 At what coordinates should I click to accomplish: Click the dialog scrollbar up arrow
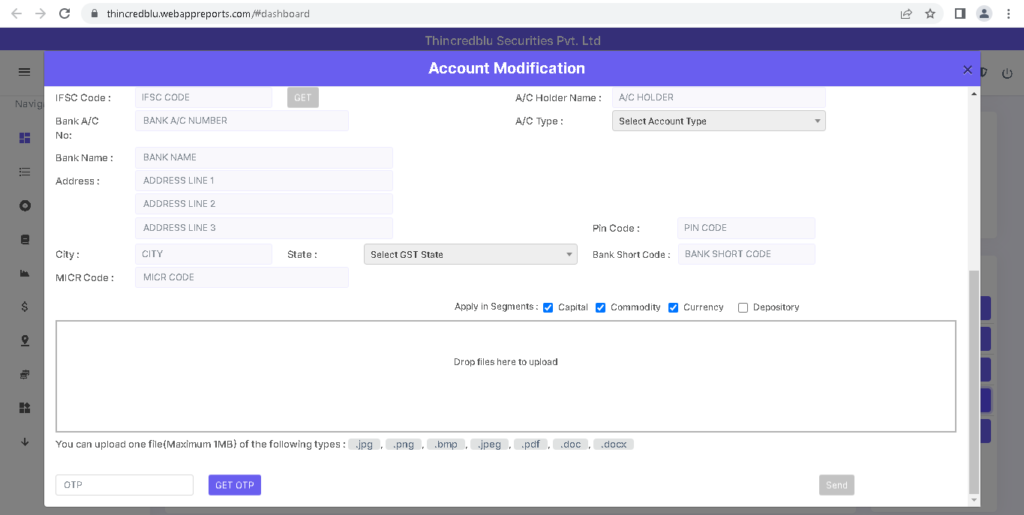pyautogui.click(x=974, y=94)
